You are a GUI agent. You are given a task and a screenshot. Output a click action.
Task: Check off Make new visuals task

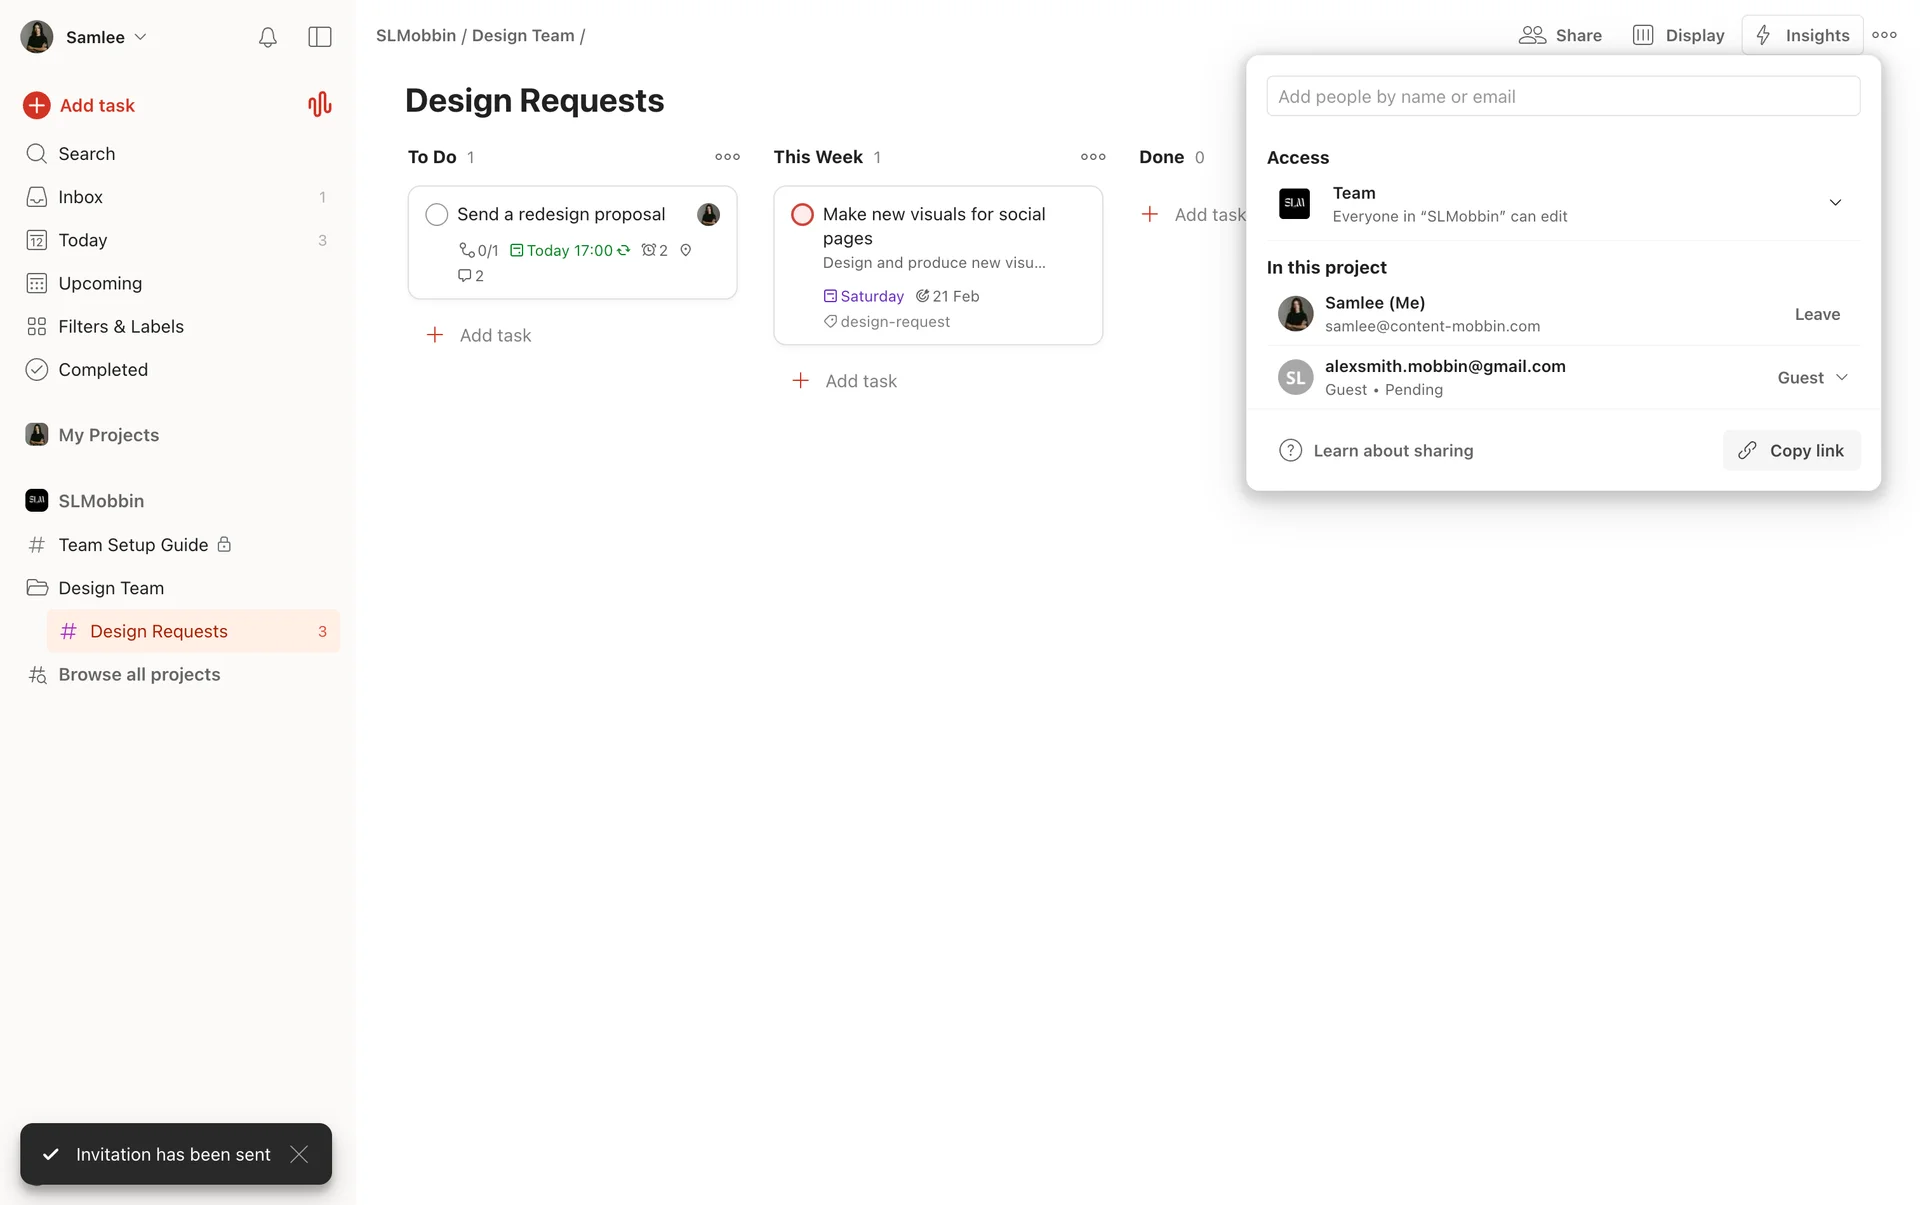point(802,214)
